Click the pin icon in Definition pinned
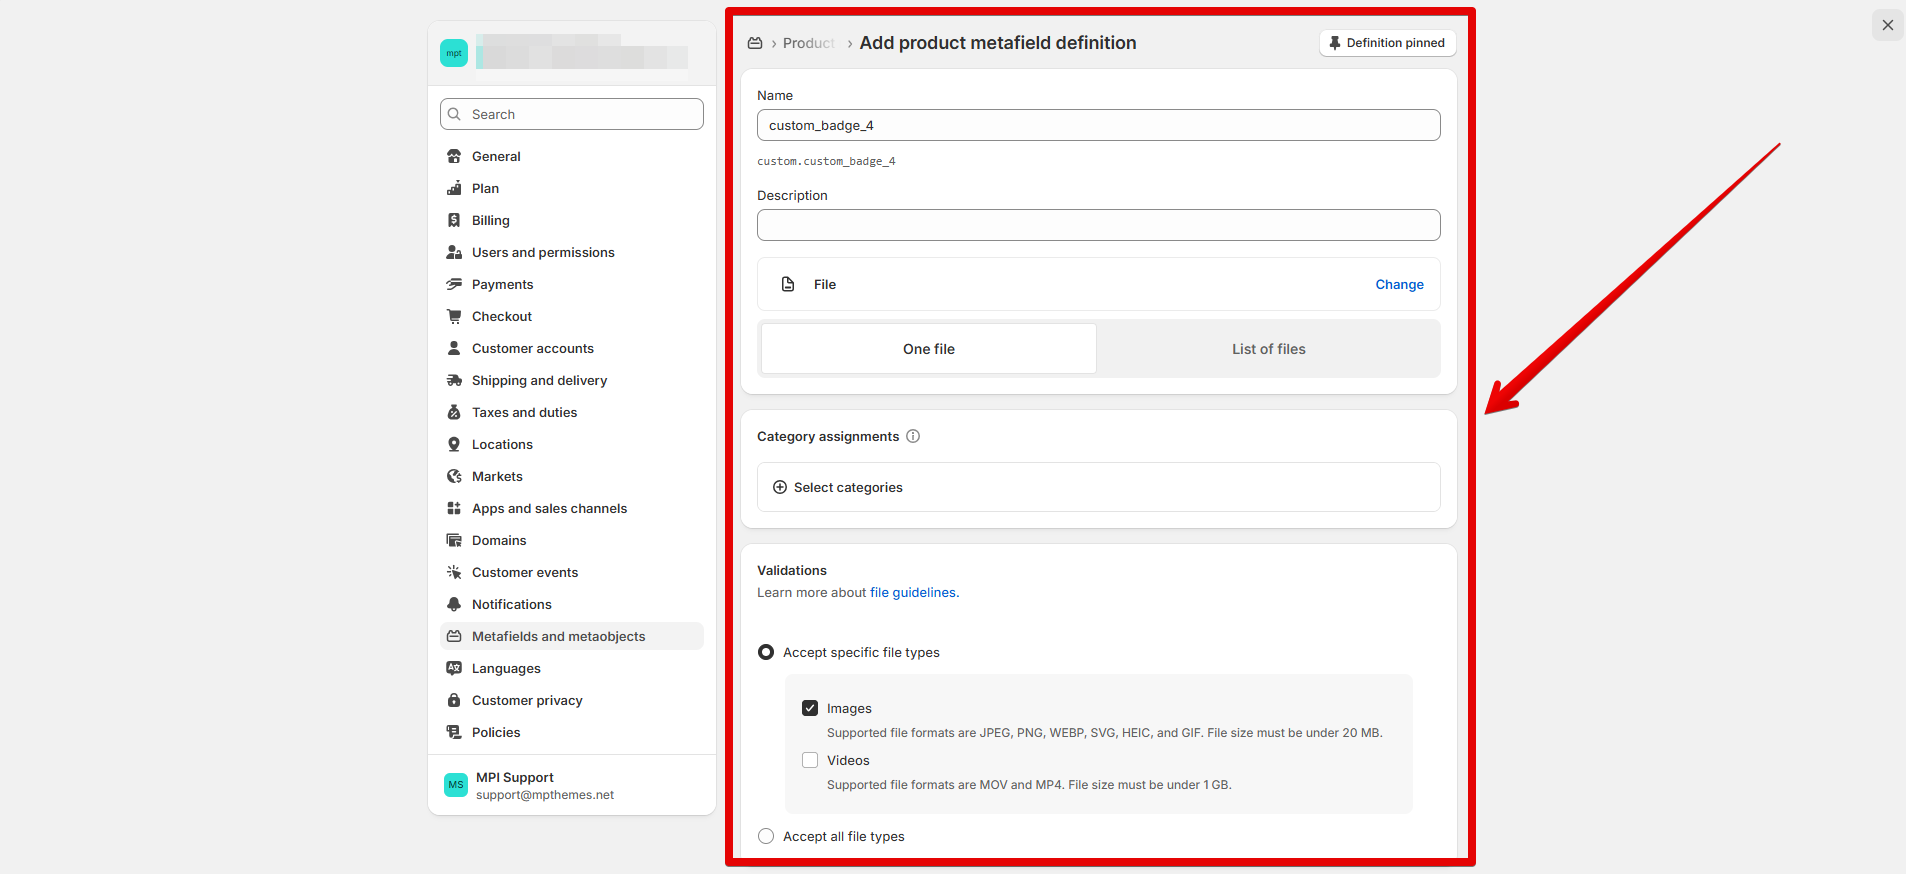This screenshot has width=1906, height=874. (x=1335, y=43)
